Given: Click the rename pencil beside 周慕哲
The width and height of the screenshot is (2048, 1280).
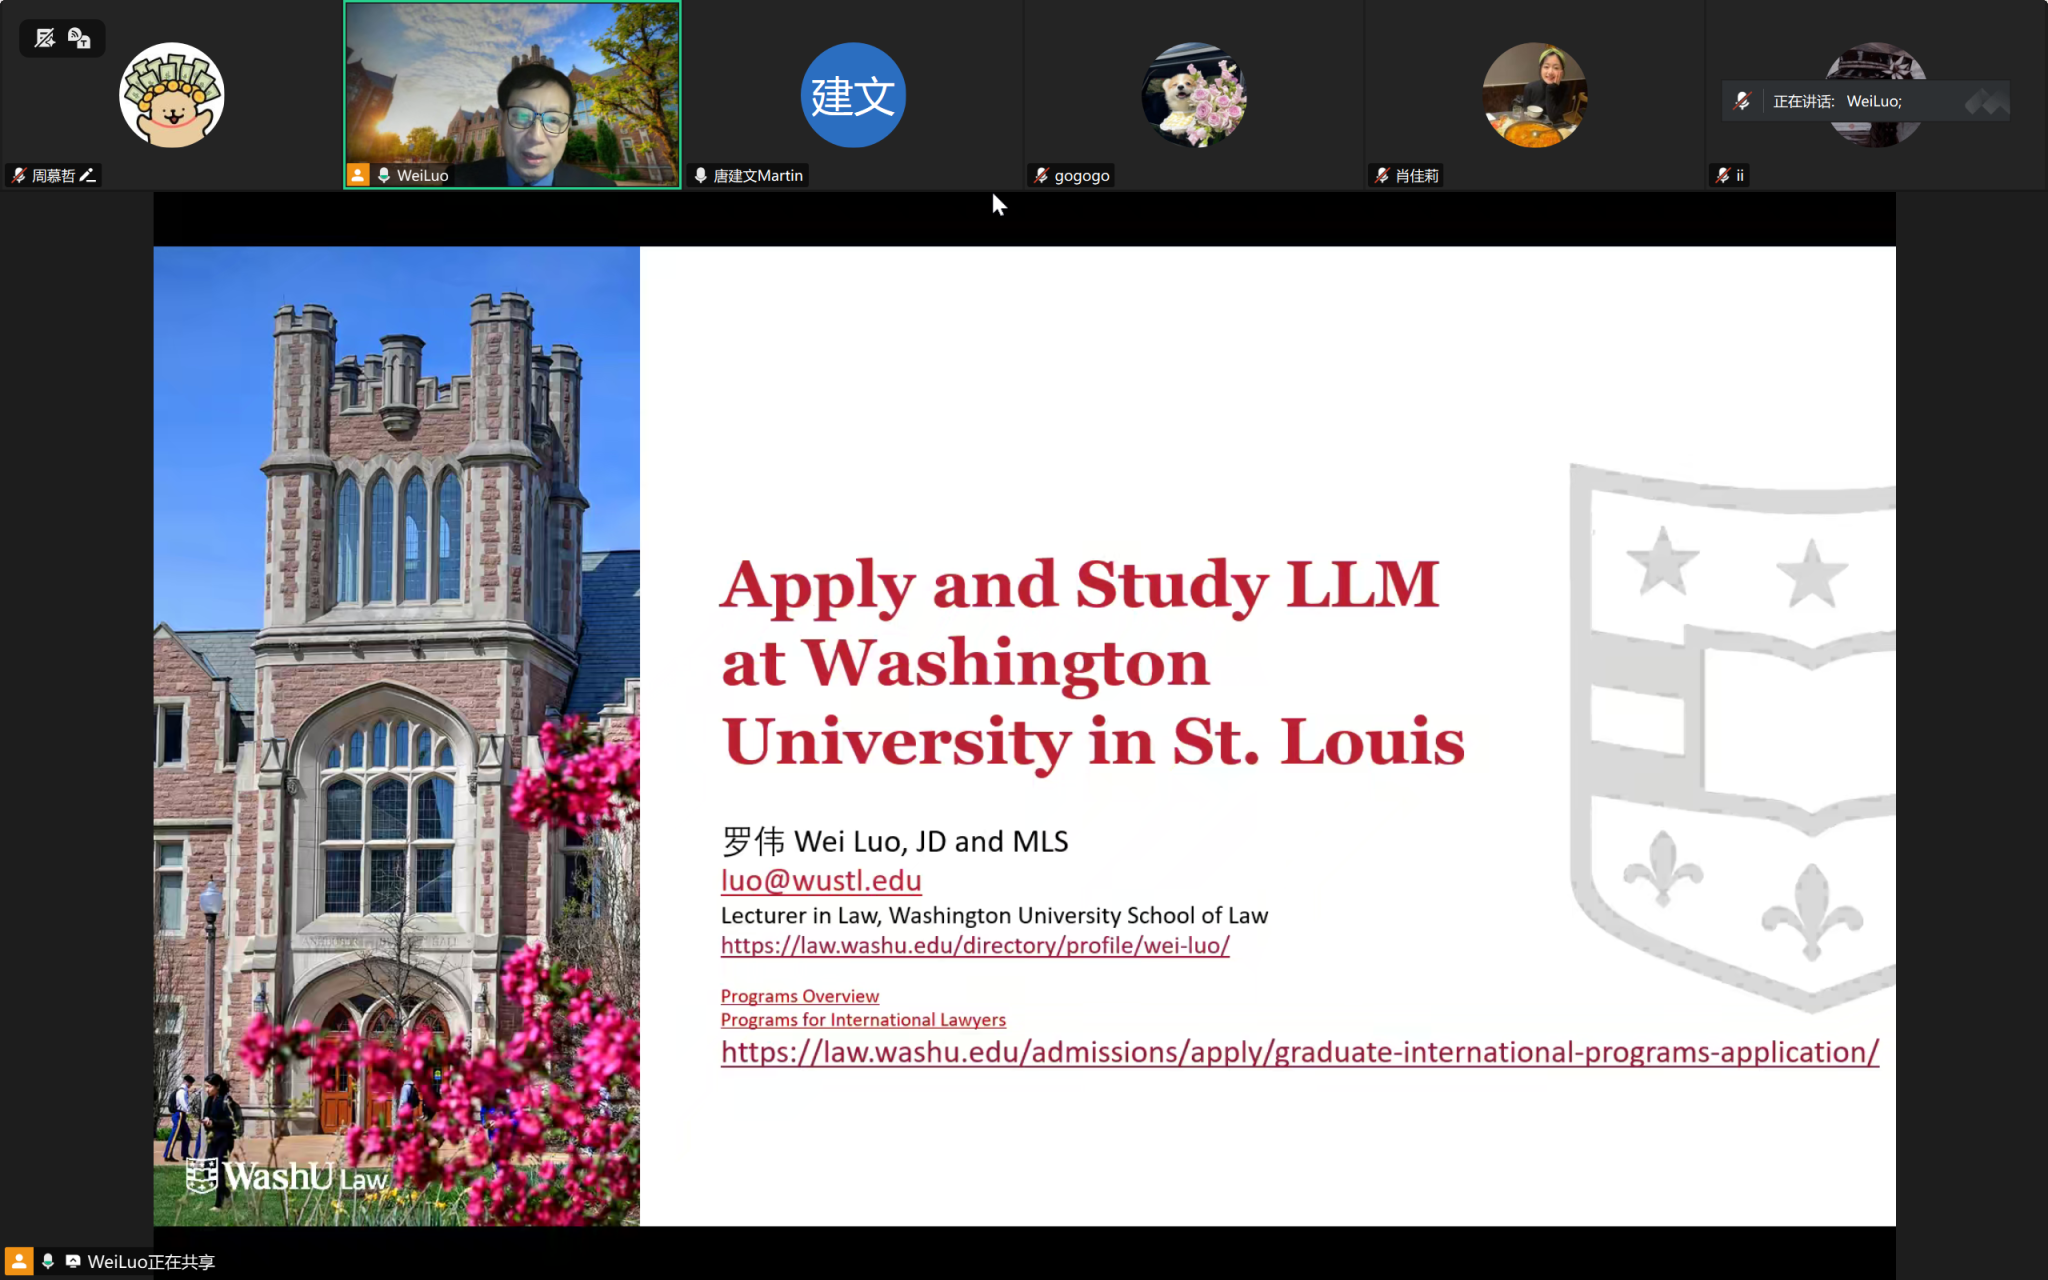Looking at the screenshot, I should [x=88, y=175].
